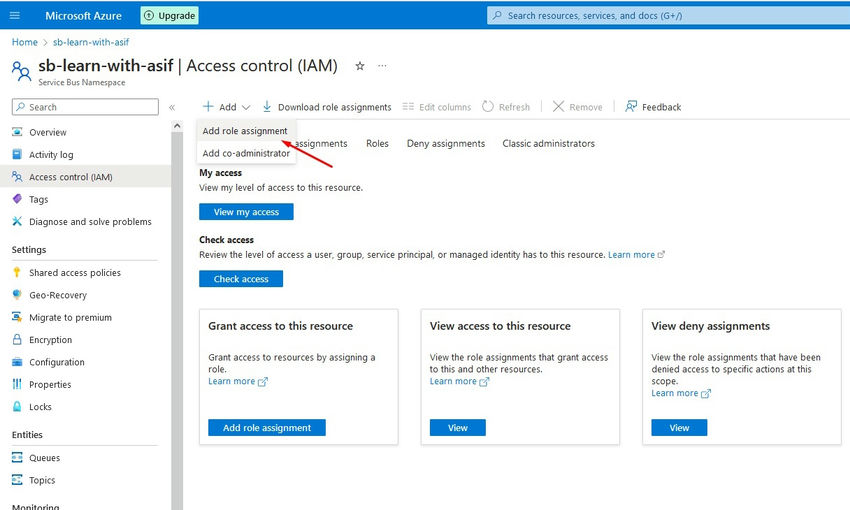Screen dimensions: 850x510
Task: Click the Upgrade button in header
Action: click(x=169, y=16)
